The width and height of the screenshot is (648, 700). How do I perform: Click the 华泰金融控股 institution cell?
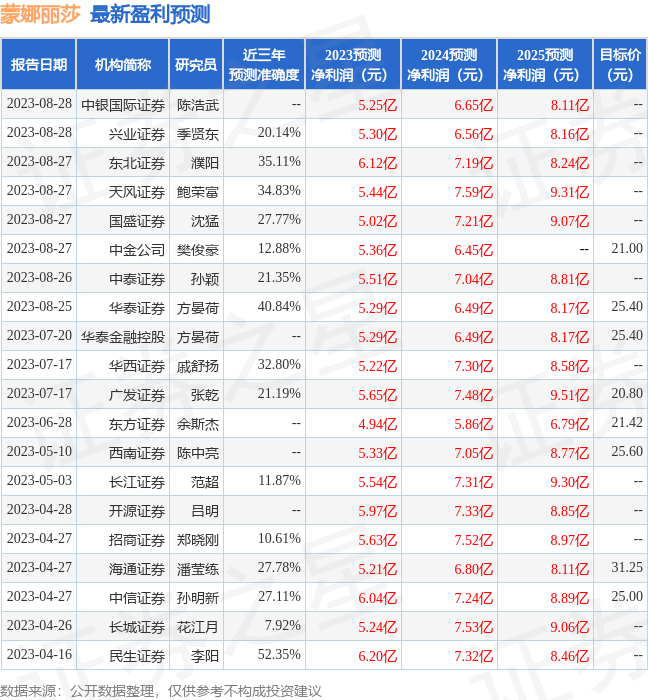[x=123, y=337]
